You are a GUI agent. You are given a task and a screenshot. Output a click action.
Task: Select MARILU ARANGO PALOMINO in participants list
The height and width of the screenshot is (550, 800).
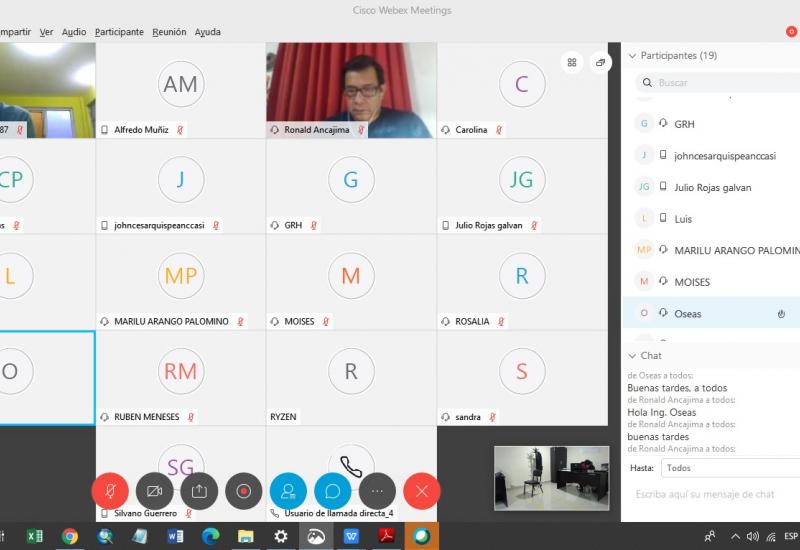736,250
